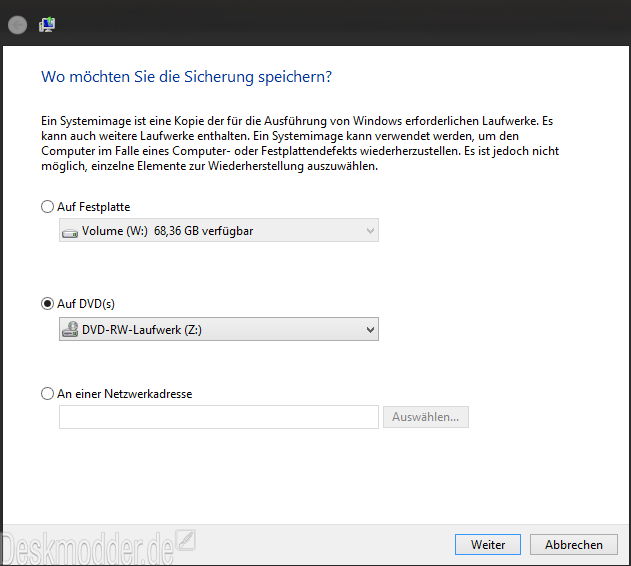Select An einer Netzwerkadresse radio option

(47, 393)
